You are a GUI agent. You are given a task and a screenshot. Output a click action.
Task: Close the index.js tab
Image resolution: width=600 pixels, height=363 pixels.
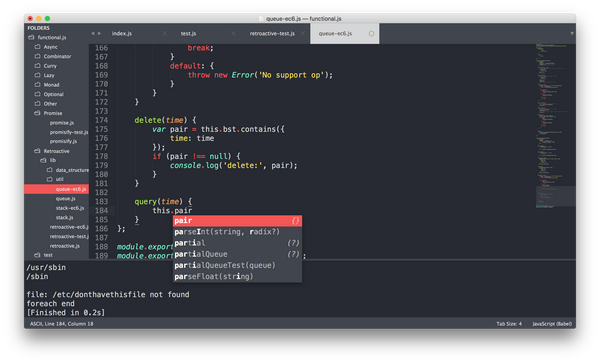tap(165, 34)
